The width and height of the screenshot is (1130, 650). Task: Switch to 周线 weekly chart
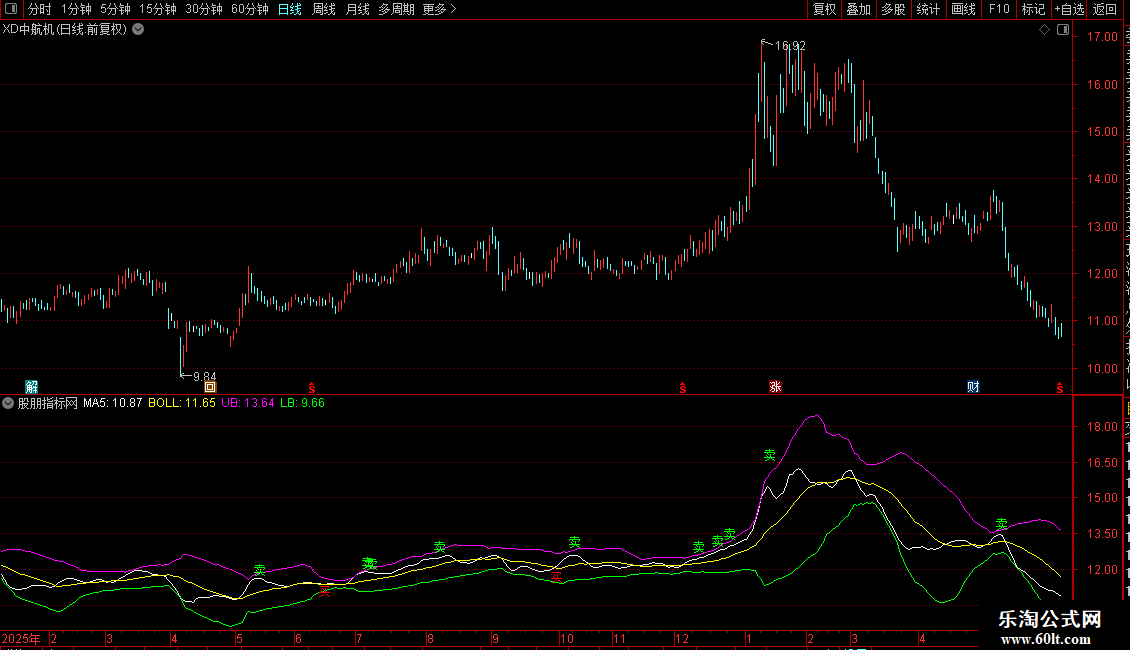pyautogui.click(x=324, y=9)
